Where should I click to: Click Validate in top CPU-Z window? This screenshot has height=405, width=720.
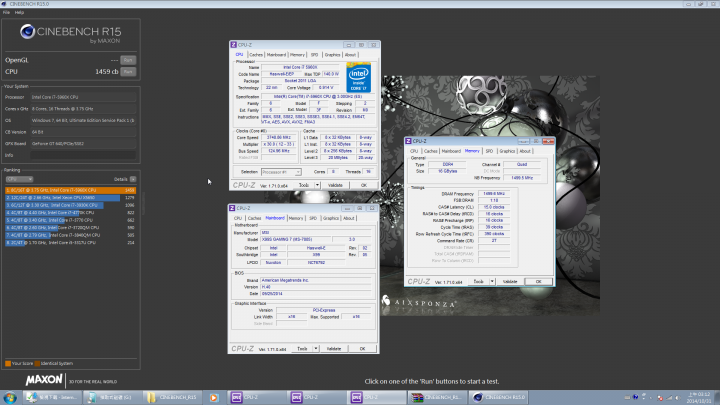pyautogui.click(x=335, y=185)
